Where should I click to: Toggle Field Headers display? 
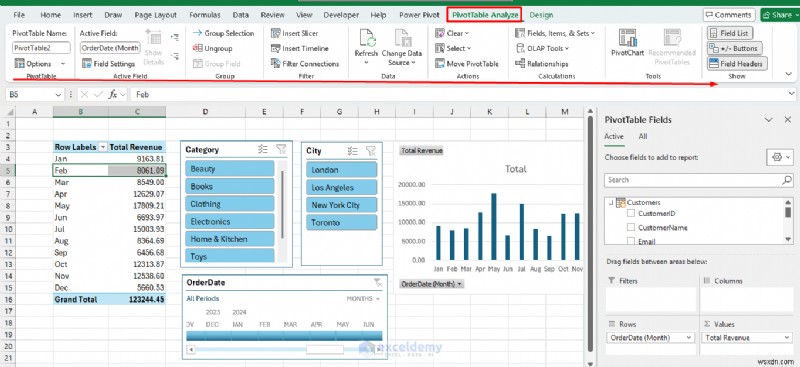click(x=737, y=64)
